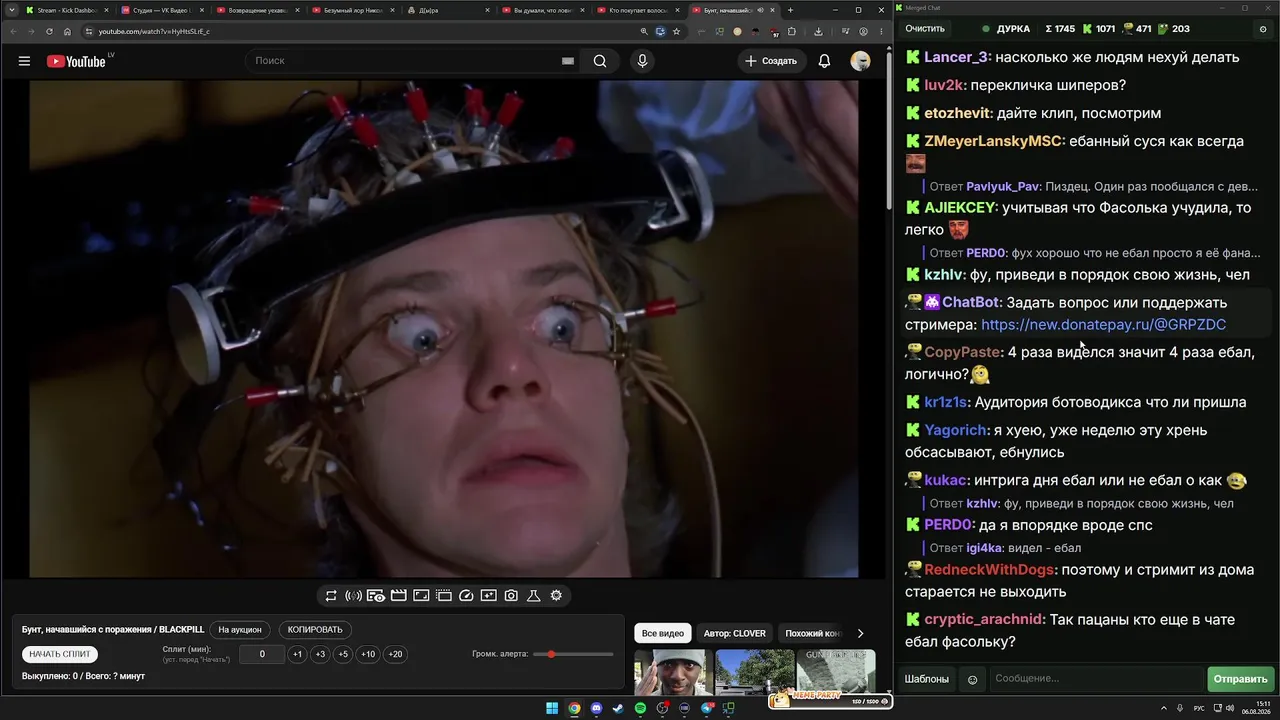This screenshot has width=1280, height=720.
Task: Click the eye-with-list icon in player toolbar
Action: tap(376, 596)
